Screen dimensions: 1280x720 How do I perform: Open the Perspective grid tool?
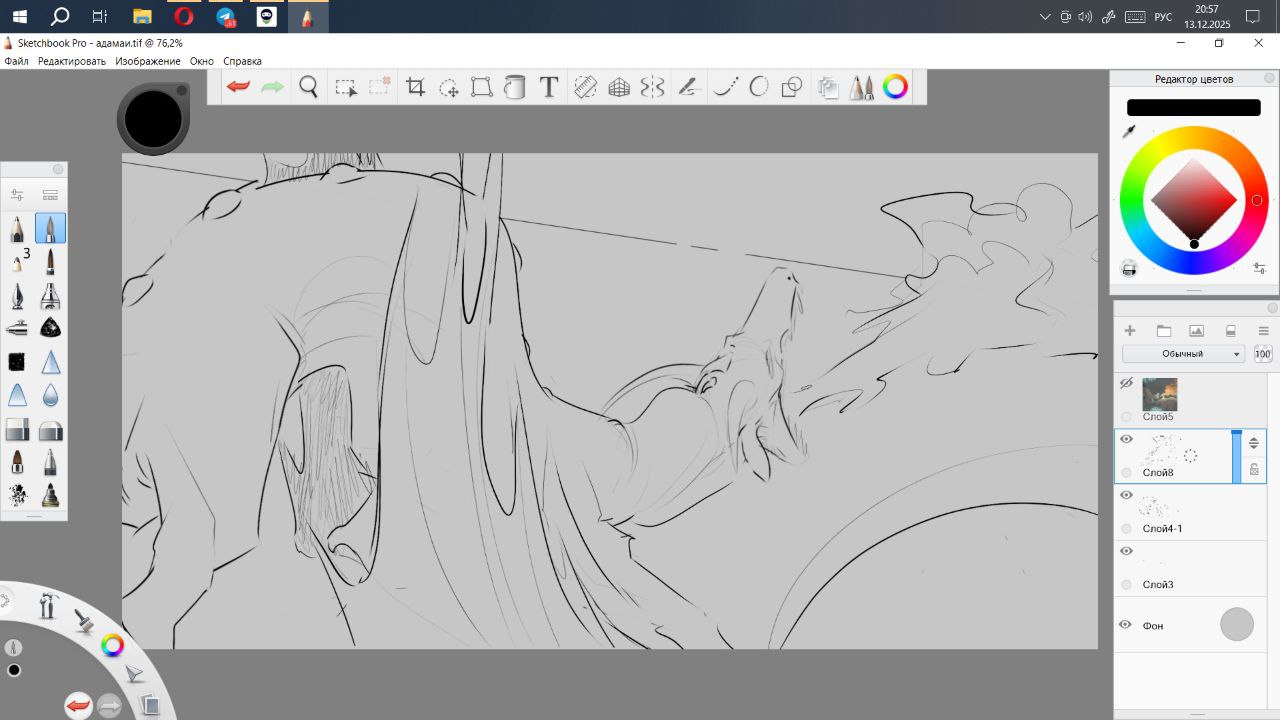coord(619,87)
